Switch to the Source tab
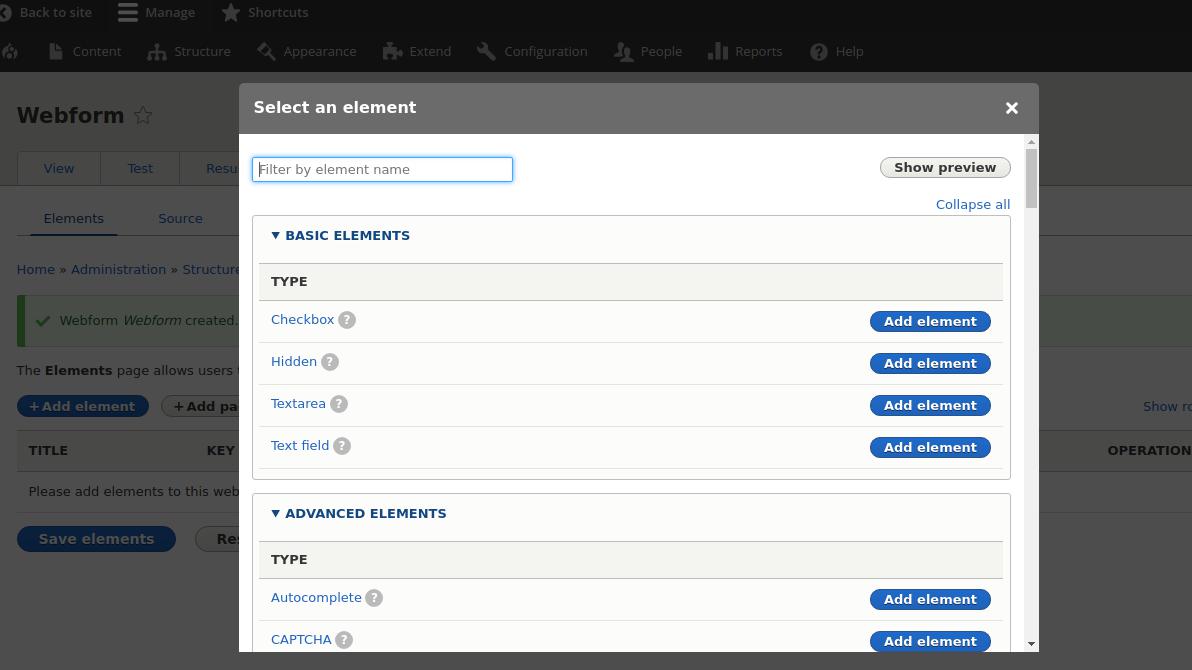 (180, 219)
